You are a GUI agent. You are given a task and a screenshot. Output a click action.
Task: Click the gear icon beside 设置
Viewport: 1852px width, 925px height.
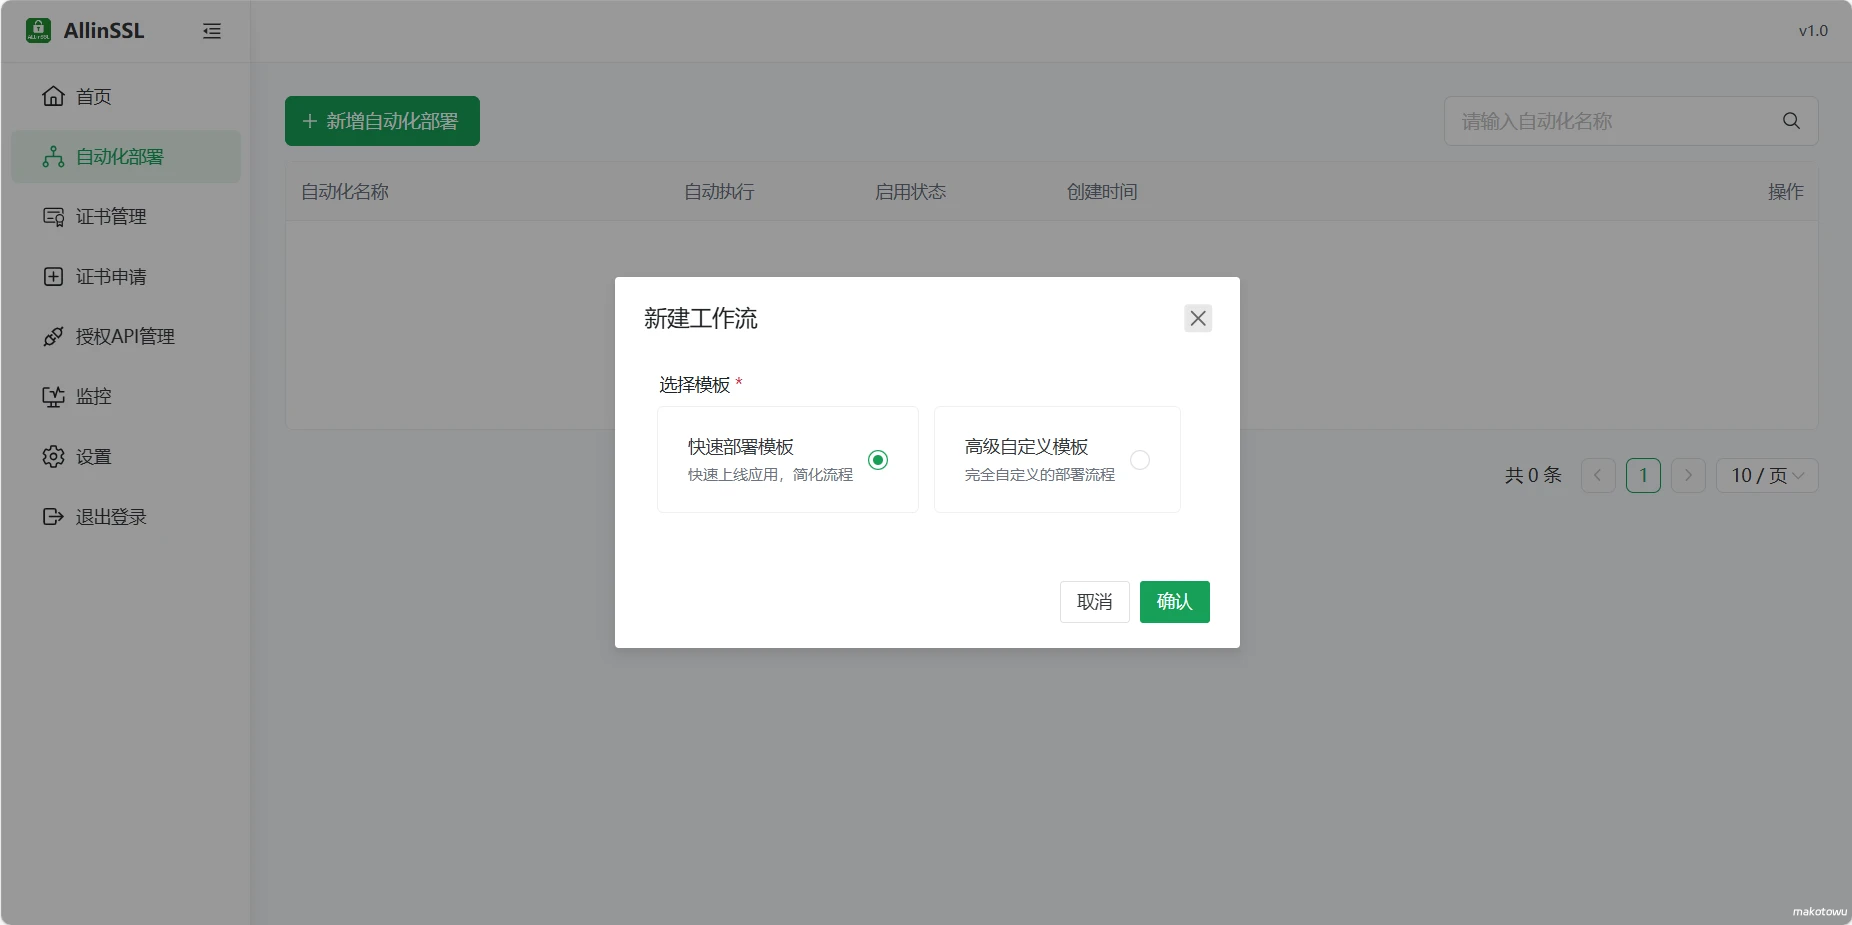[x=53, y=456]
